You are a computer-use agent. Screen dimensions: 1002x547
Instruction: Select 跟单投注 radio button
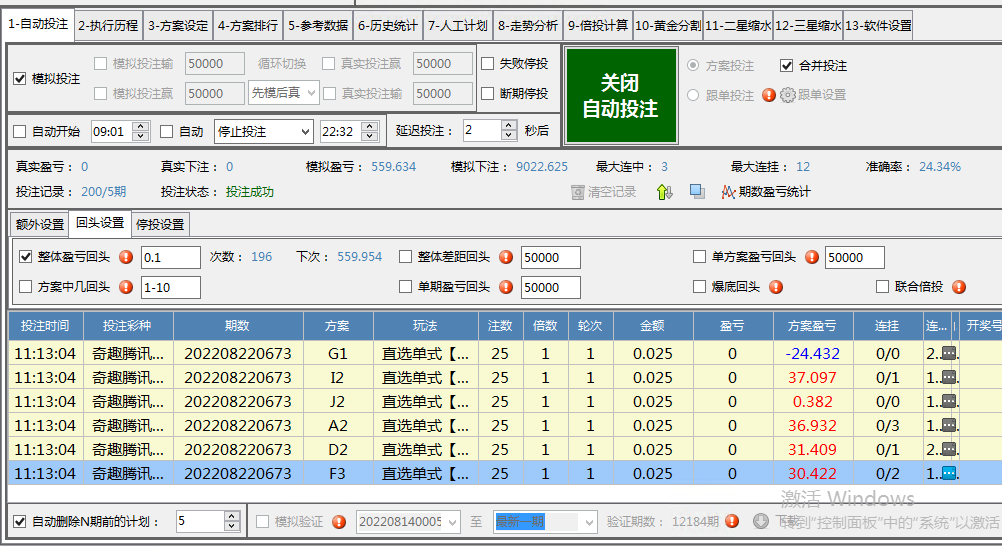click(x=693, y=95)
